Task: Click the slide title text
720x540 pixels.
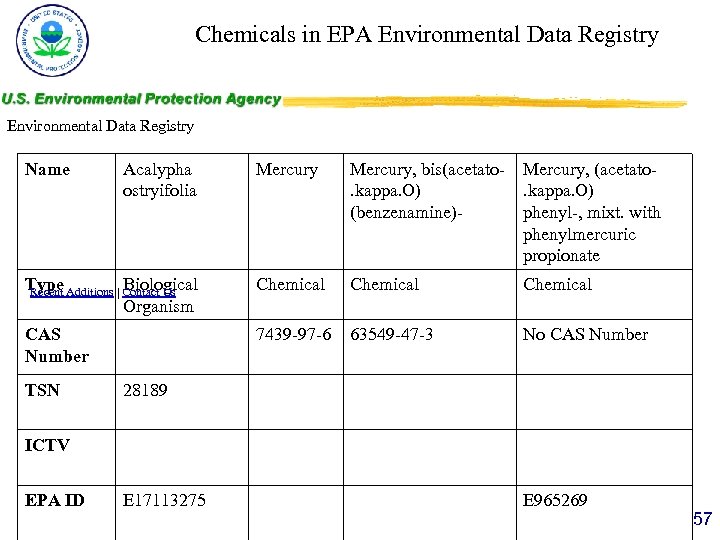Action: coord(427,35)
